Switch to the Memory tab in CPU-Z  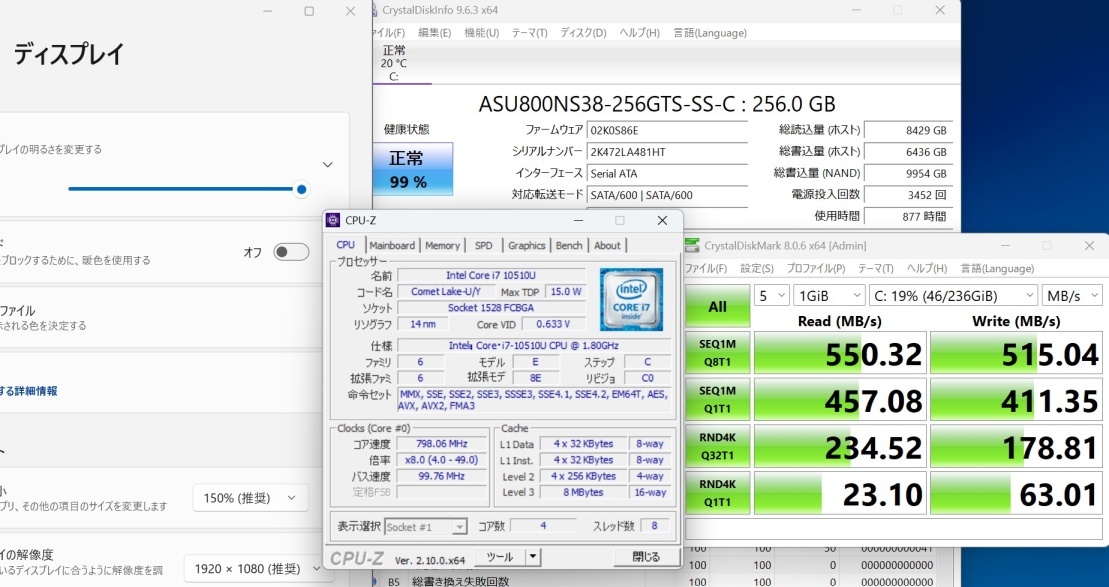442,245
